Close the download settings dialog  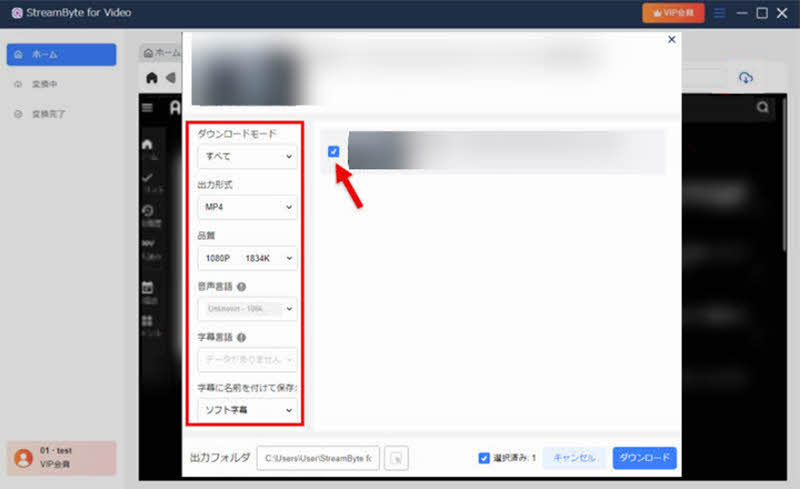click(671, 40)
